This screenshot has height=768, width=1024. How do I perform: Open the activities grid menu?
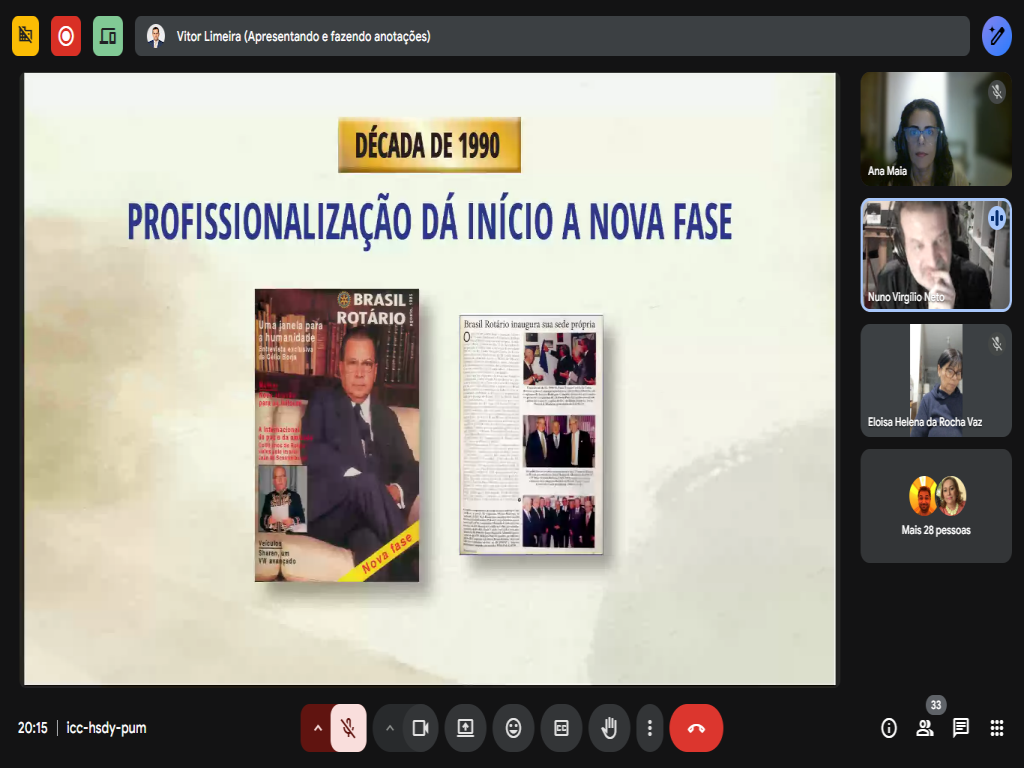tap(997, 728)
